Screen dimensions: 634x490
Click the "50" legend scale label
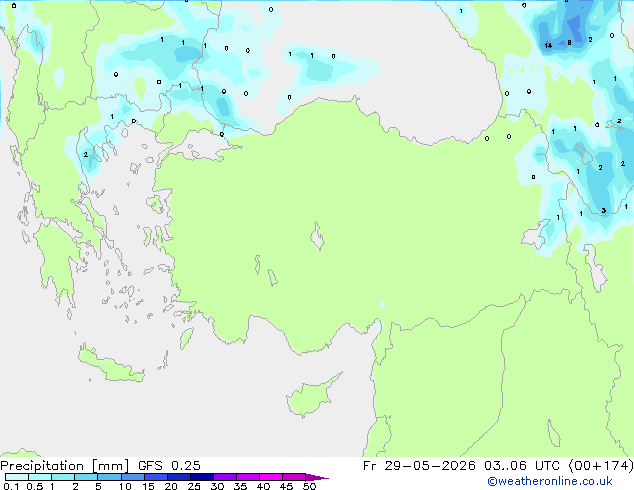309,486
